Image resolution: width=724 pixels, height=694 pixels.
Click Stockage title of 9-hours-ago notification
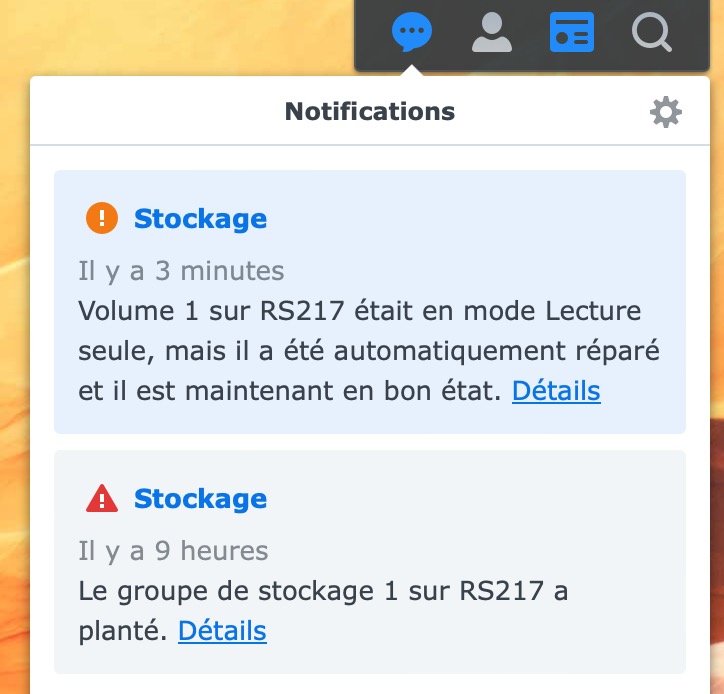pyautogui.click(x=200, y=498)
